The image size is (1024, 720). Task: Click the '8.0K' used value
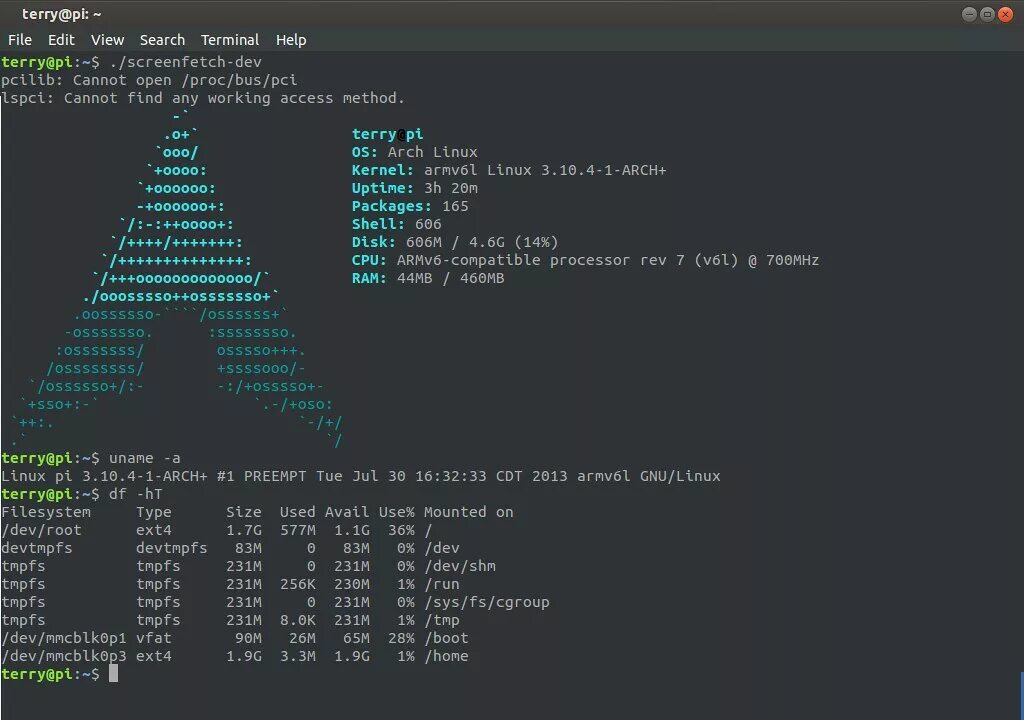click(x=298, y=620)
